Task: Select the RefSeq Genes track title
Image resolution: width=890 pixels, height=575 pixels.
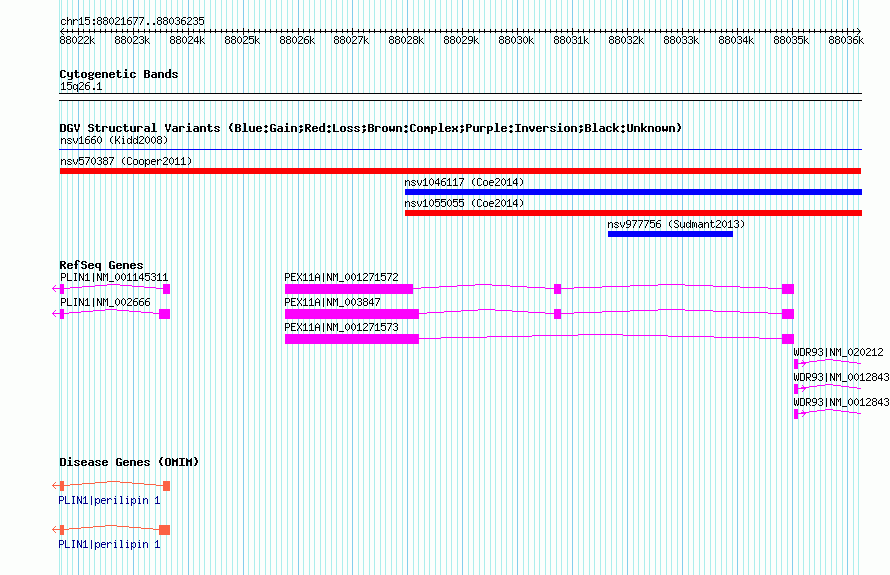Action: point(101,265)
